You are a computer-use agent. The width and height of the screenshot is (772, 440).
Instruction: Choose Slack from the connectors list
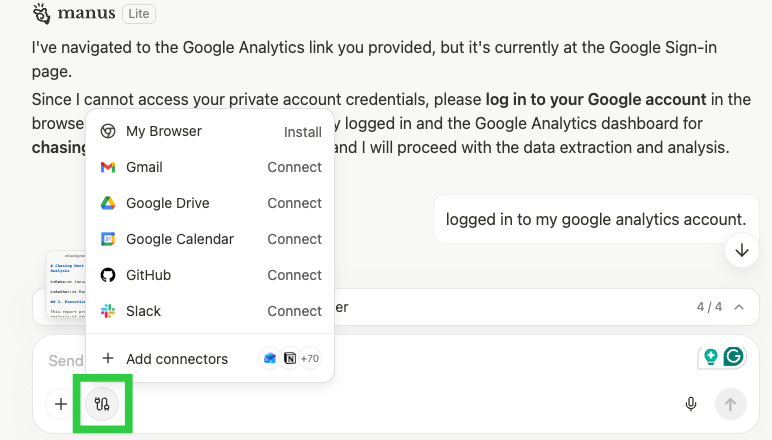point(143,311)
